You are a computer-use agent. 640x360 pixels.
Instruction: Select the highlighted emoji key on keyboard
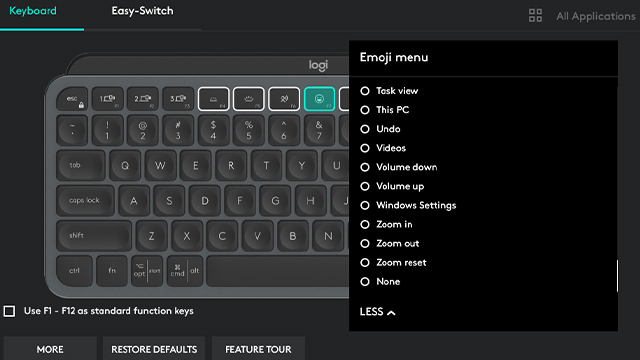tap(319, 99)
